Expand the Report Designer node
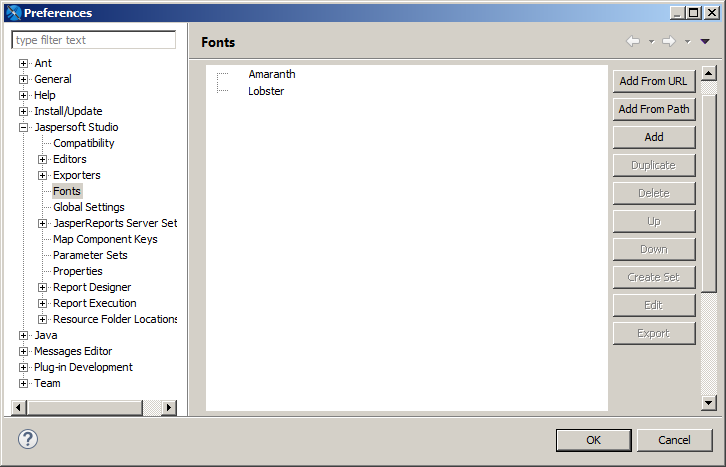This screenshot has width=726, height=467. pyautogui.click(x=42, y=287)
